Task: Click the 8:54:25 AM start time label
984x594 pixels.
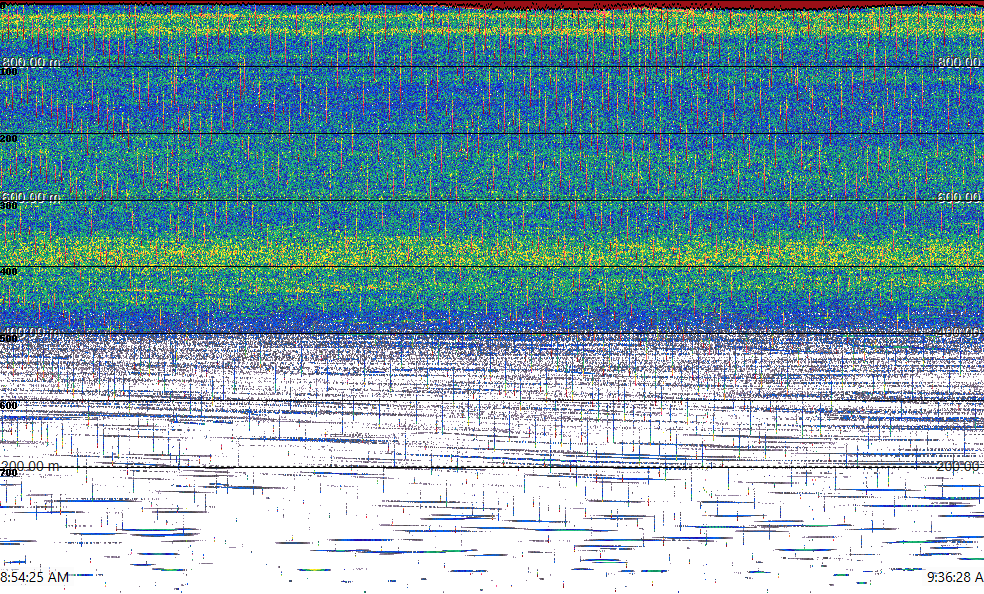Action: coord(35,576)
